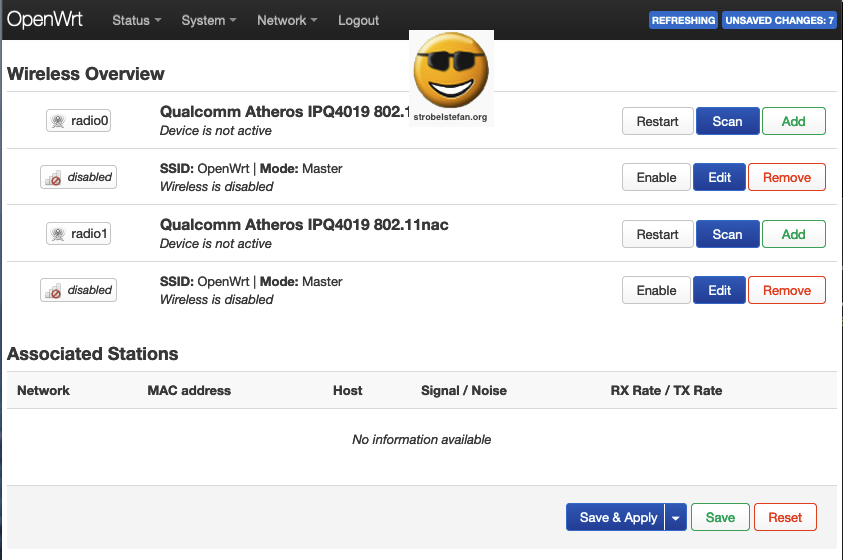Click the disabled signal icon under radio0
Image resolution: width=843 pixels, height=560 pixels.
pos(78,177)
